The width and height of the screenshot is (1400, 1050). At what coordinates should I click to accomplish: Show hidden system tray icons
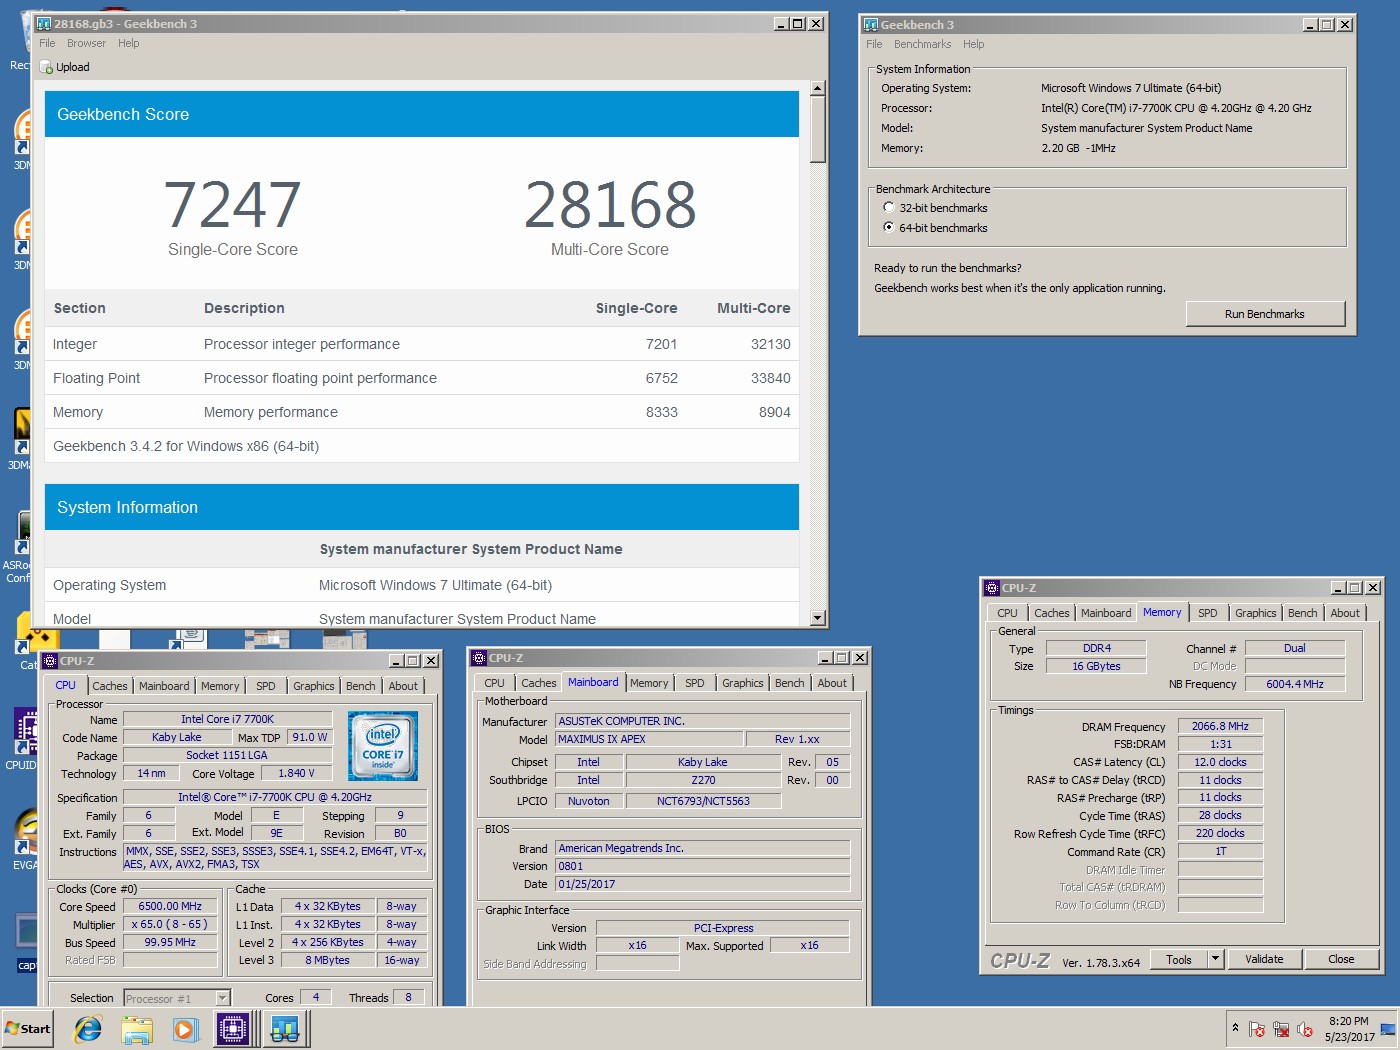[x=1235, y=1028]
